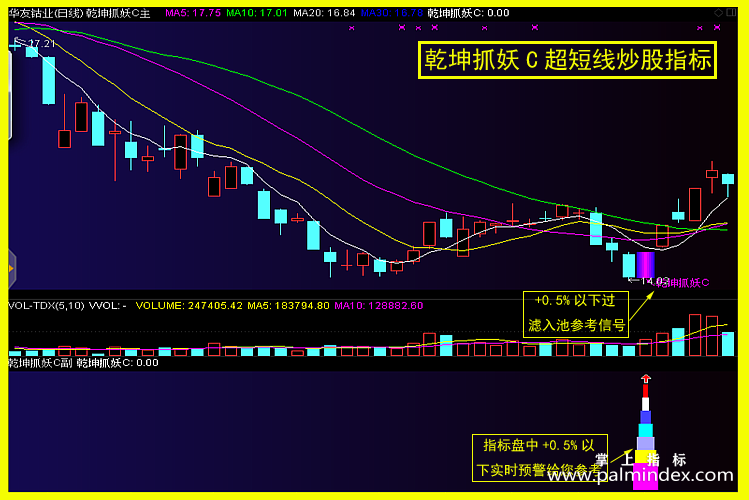Viewport: 749px width, 500px height.
Task: Click the MA30: 16.78 label
Action: (392, 13)
